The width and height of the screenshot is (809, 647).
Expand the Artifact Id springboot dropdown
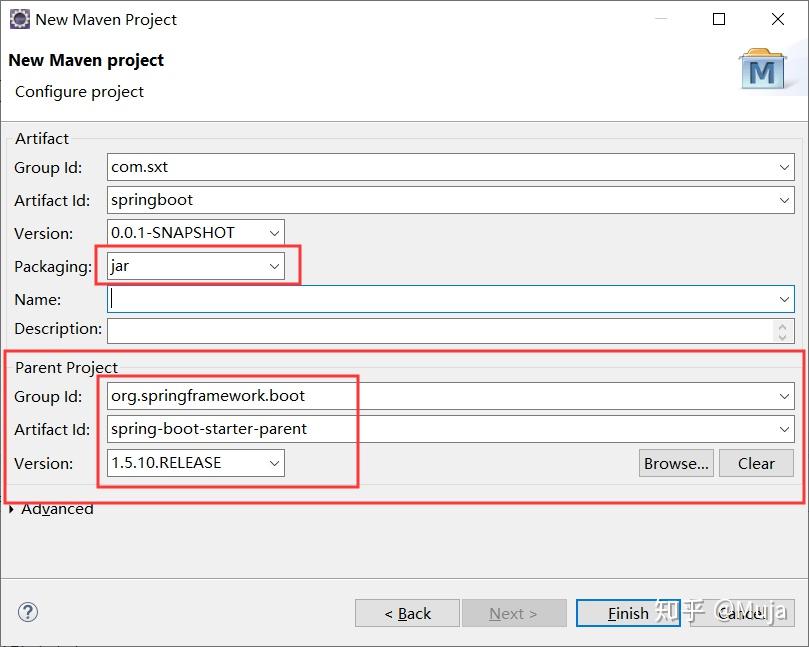coord(784,200)
